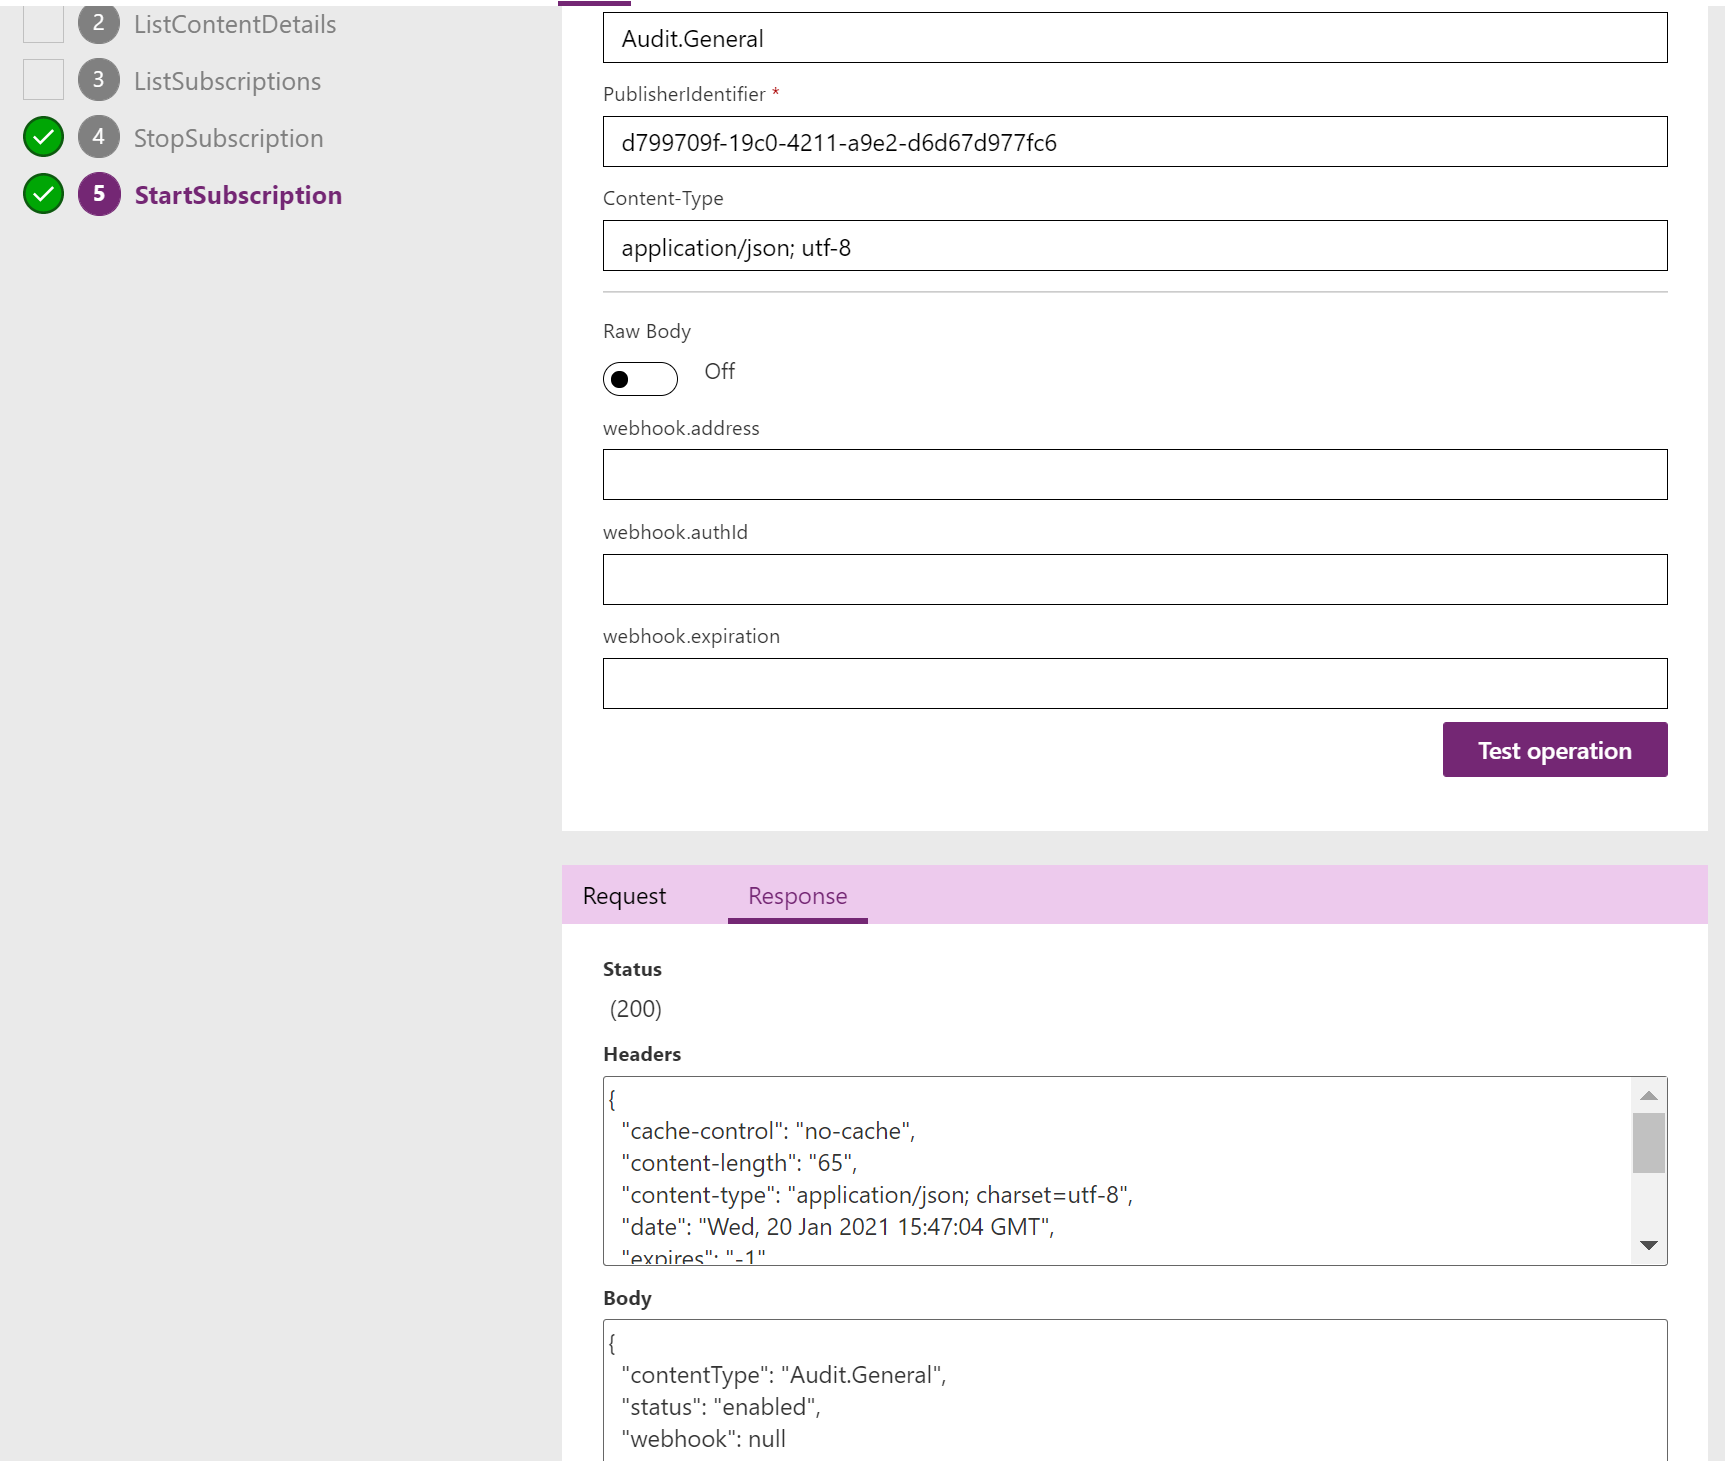
Task: Click the PublisherIdentifier input field
Action: pyautogui.click(x=1134, y=142)
